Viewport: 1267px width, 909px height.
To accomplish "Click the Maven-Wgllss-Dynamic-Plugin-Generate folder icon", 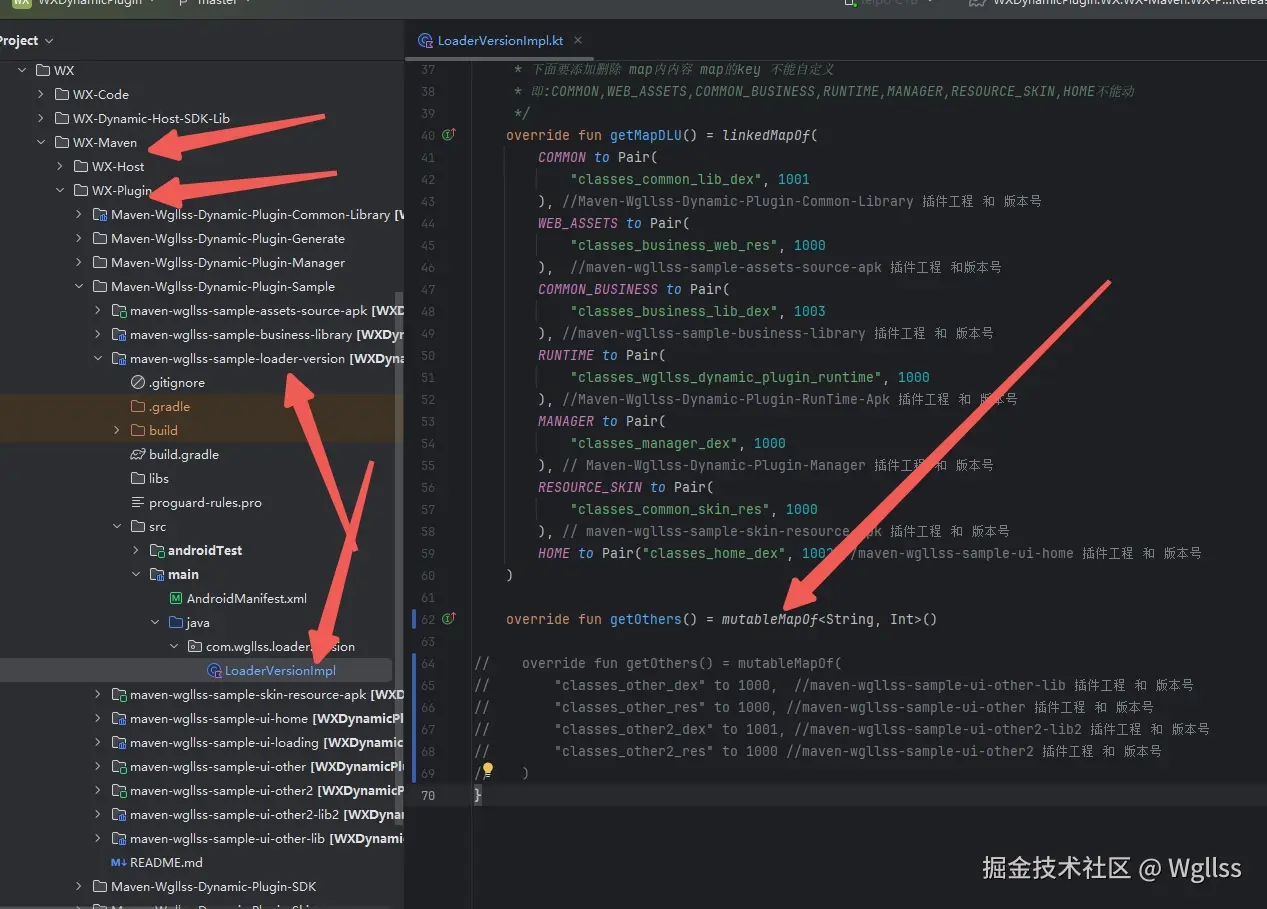I will point(100,239).
